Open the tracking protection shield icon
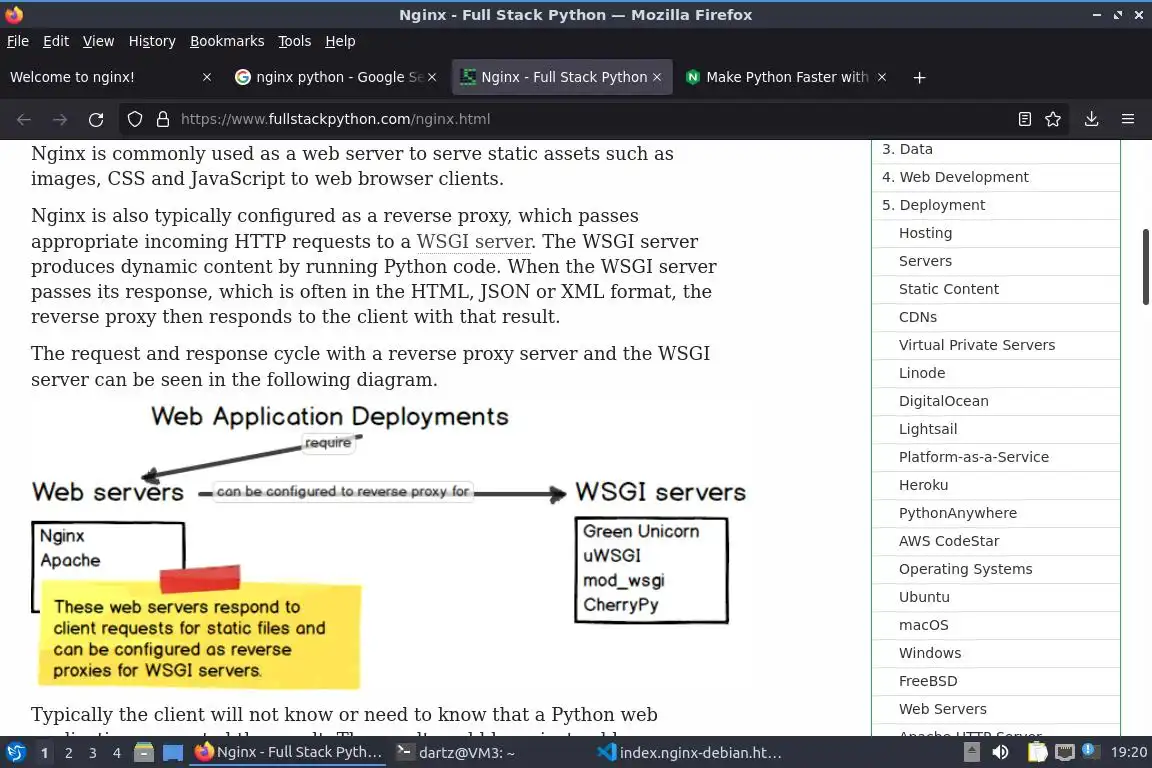Screen dimensions: 1152x768 pyautogui.click(x=134, y=119)
